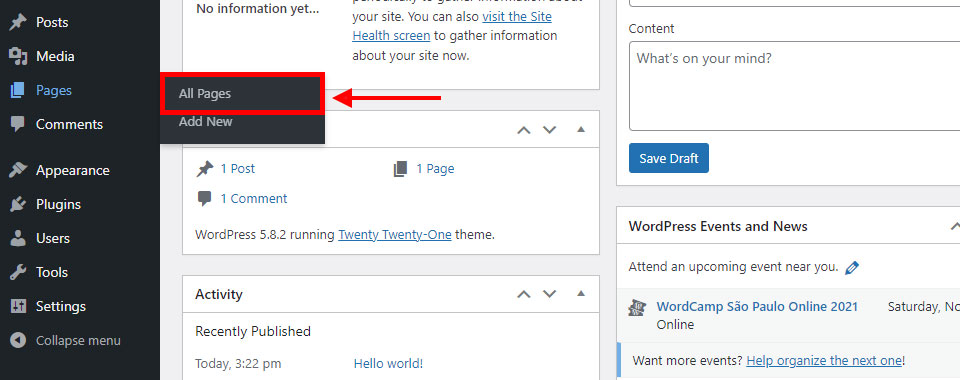Viewport: 960px width, 380px height.
Task: Click the Recently Published heading
Action: (x=253, y=332)
